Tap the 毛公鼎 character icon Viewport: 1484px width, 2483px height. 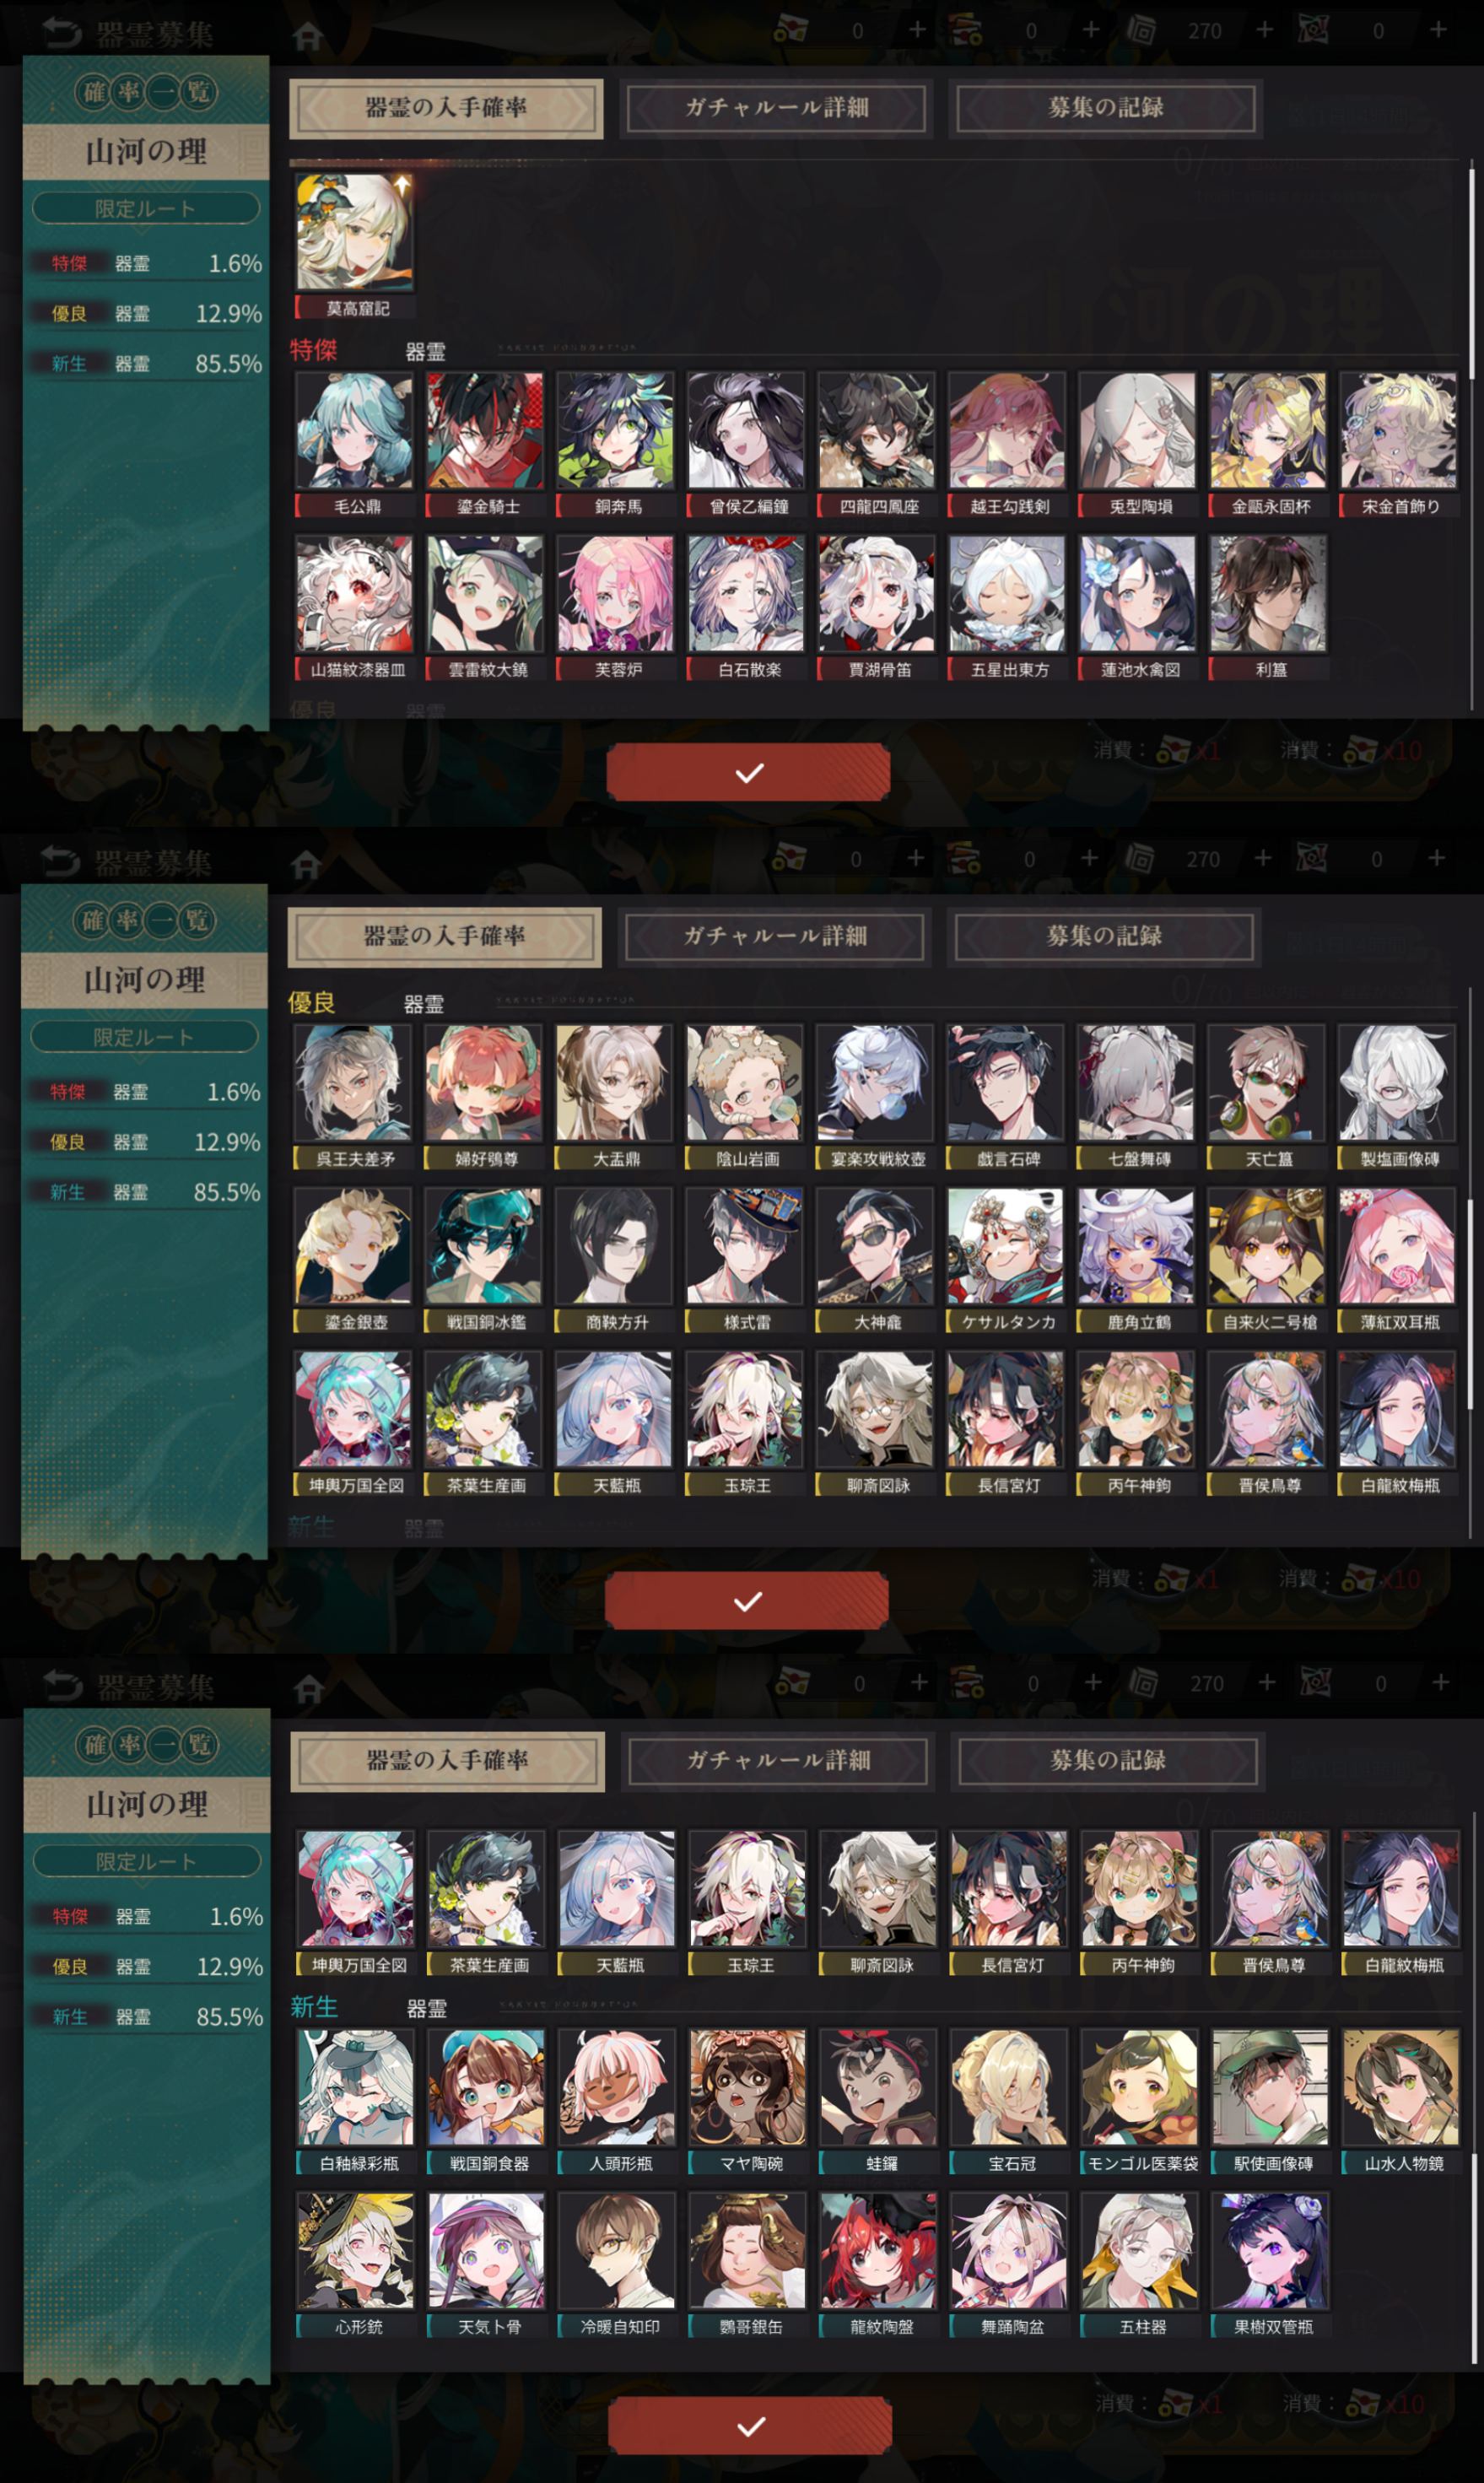tap(354, 430)
